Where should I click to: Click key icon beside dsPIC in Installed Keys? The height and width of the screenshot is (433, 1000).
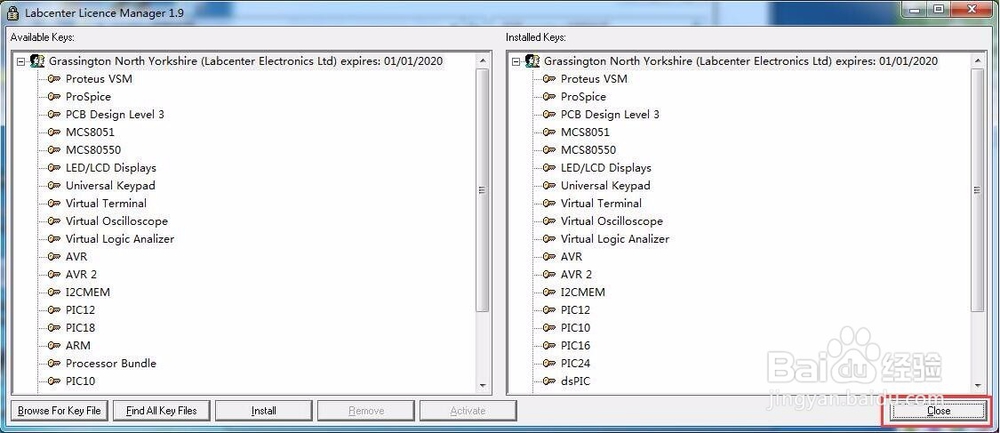click(x=549, y=381)
